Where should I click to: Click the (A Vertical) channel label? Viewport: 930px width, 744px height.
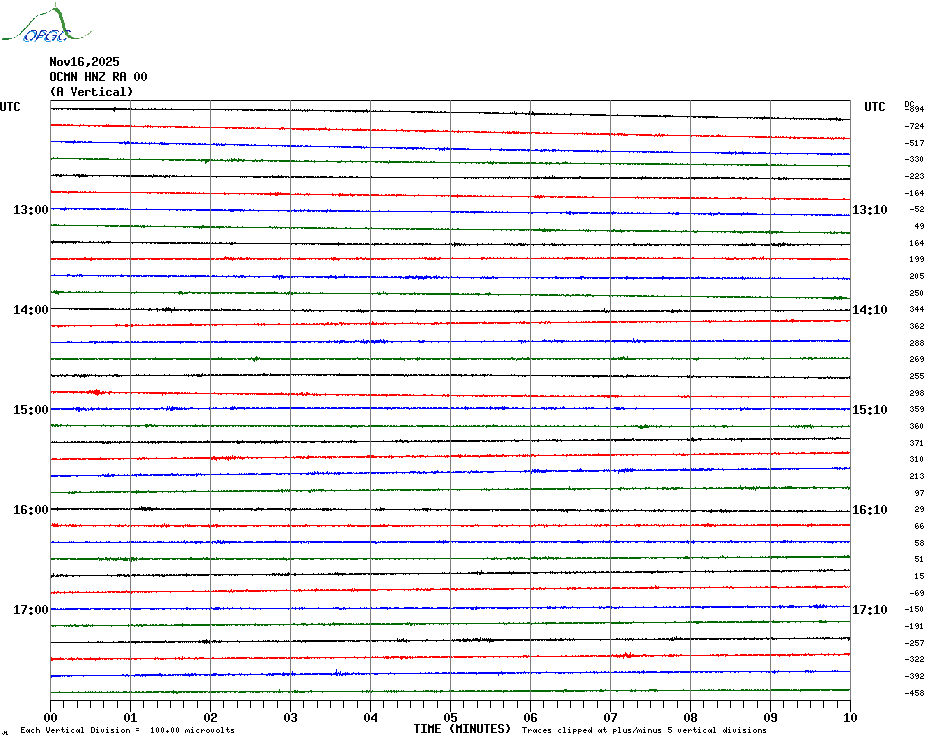[x=91, y=92]
